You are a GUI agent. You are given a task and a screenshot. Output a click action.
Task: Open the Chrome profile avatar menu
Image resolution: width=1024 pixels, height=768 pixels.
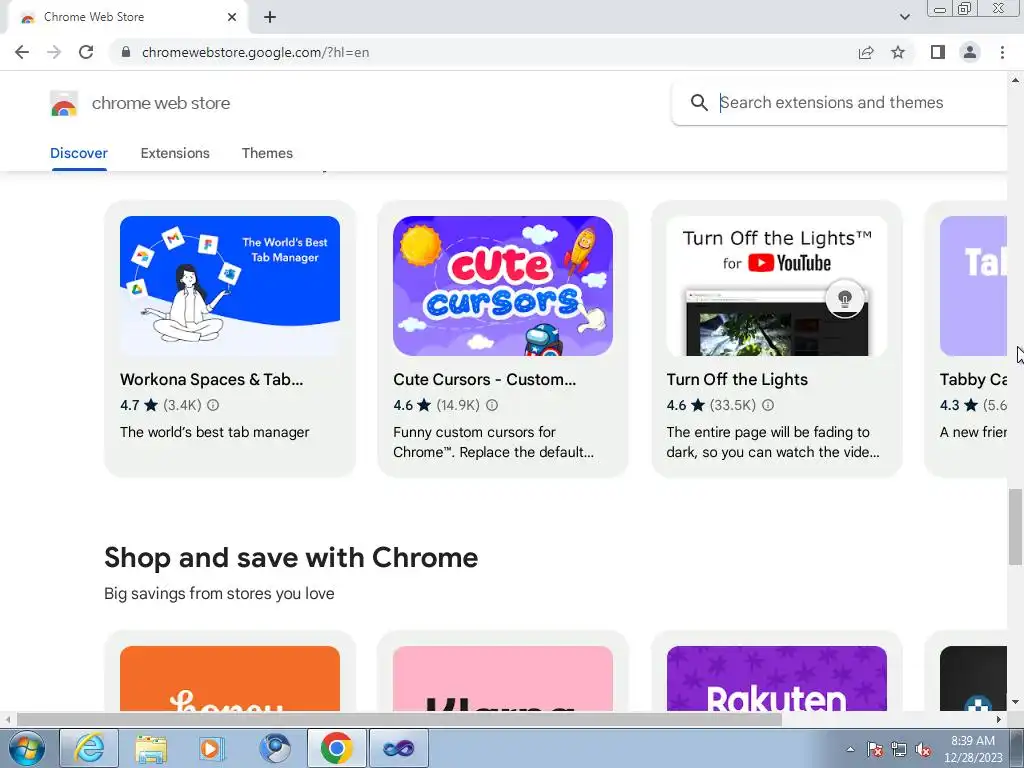970,52
